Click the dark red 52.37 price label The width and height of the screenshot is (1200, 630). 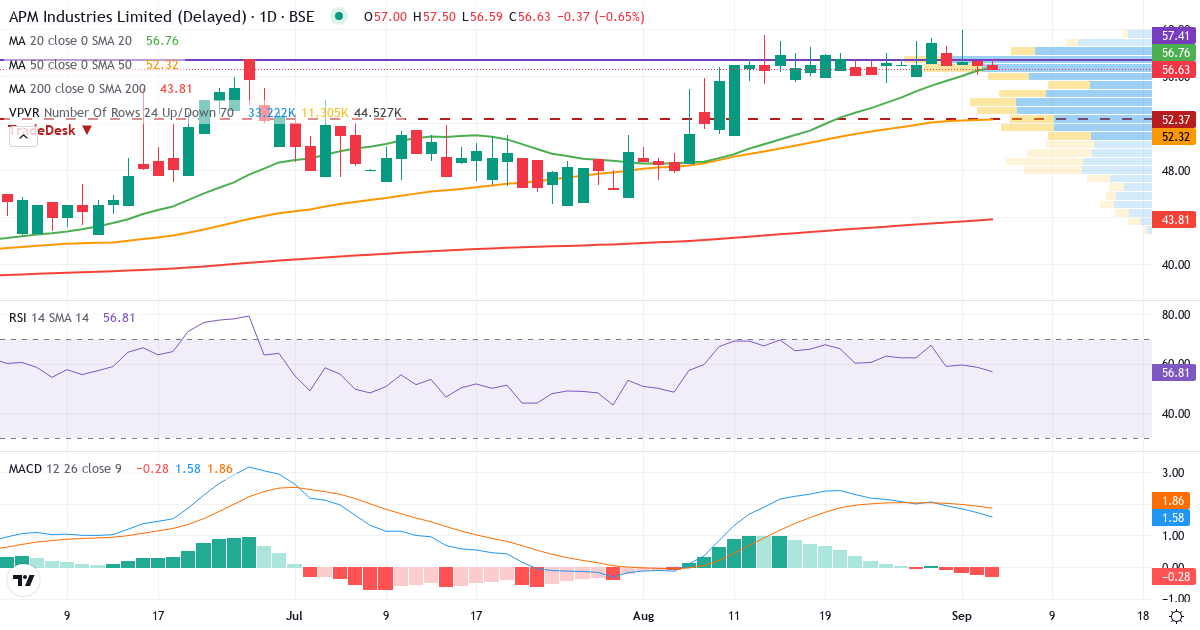coord(1174,119)
